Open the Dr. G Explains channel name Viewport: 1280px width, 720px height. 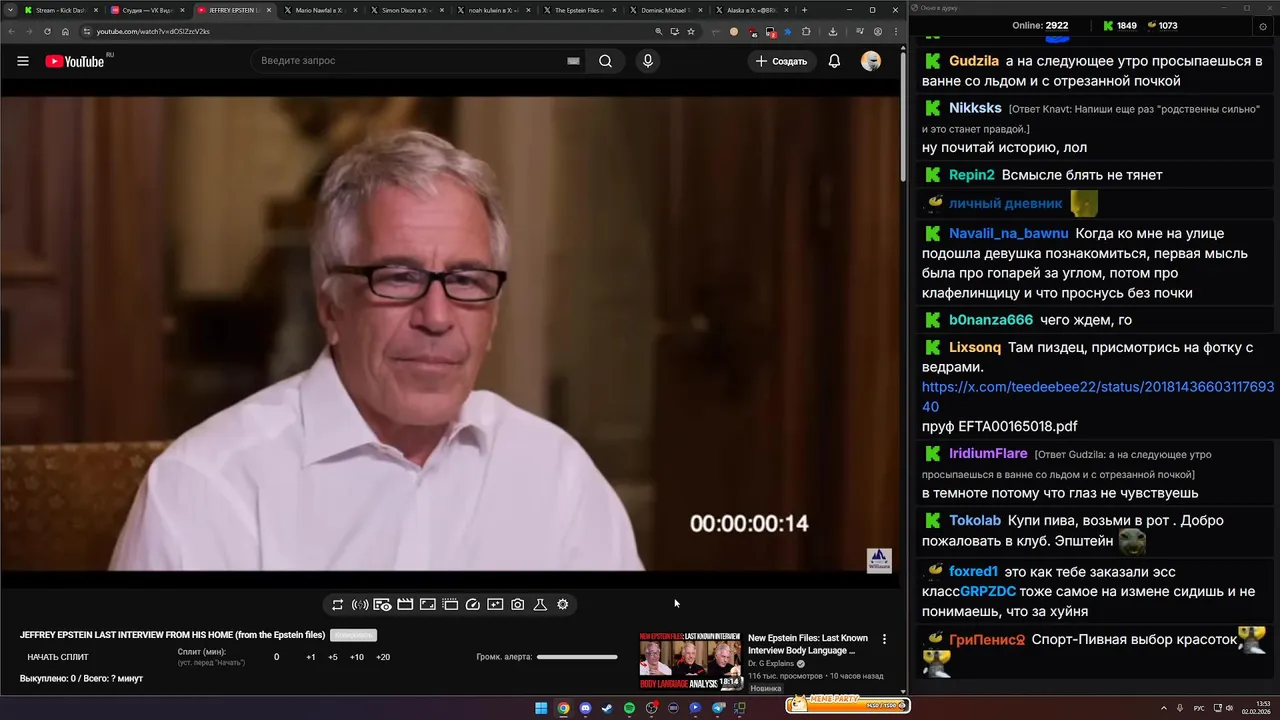(771, 663)
